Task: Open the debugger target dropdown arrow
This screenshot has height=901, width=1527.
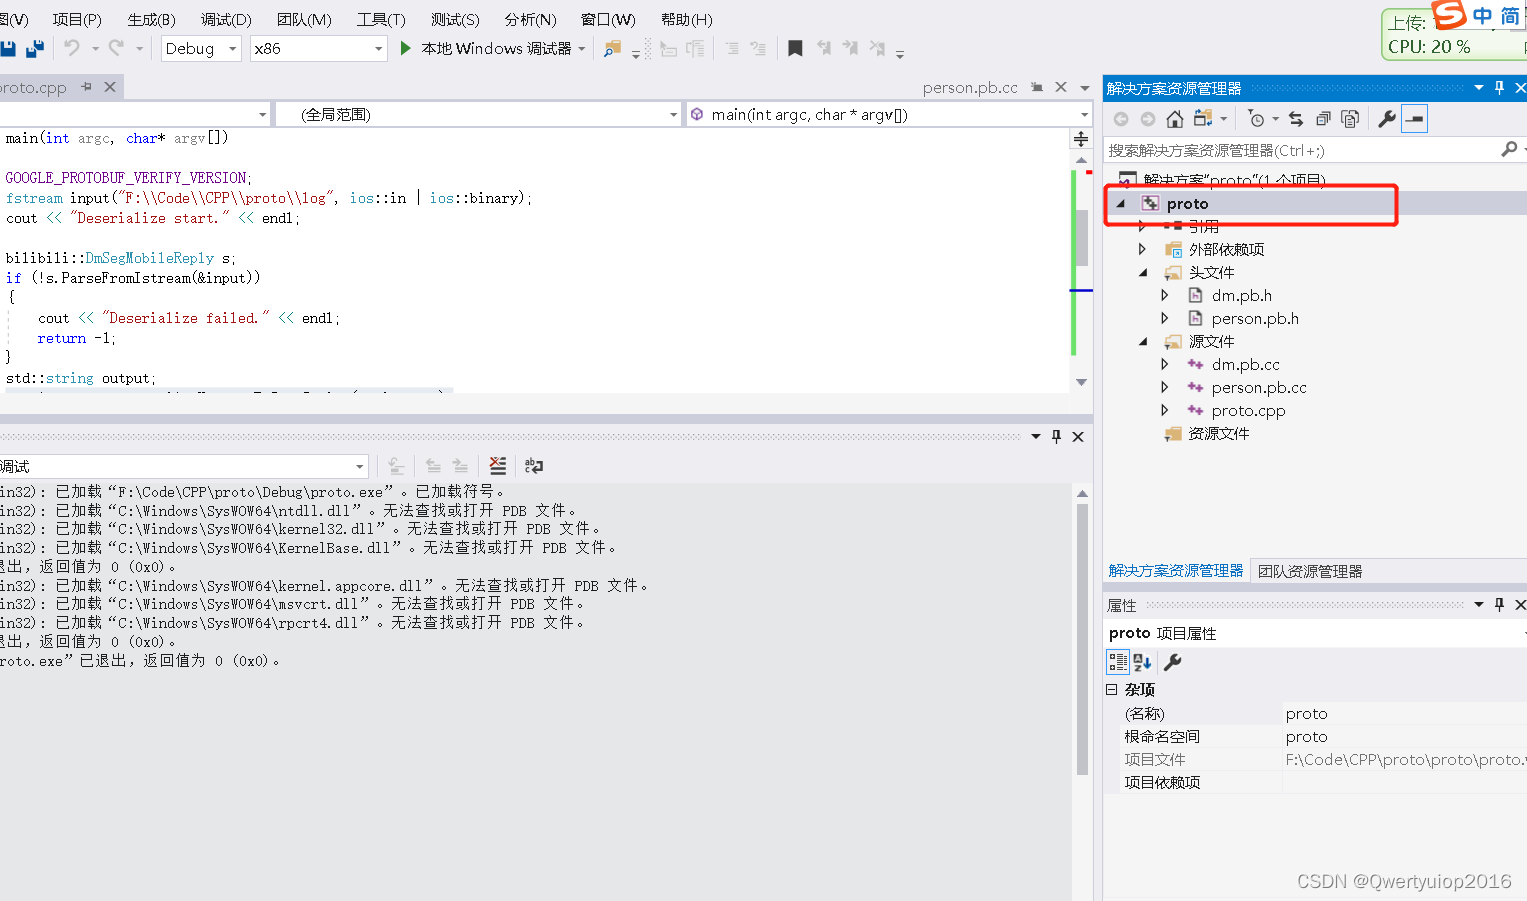Action: (582, 48)
